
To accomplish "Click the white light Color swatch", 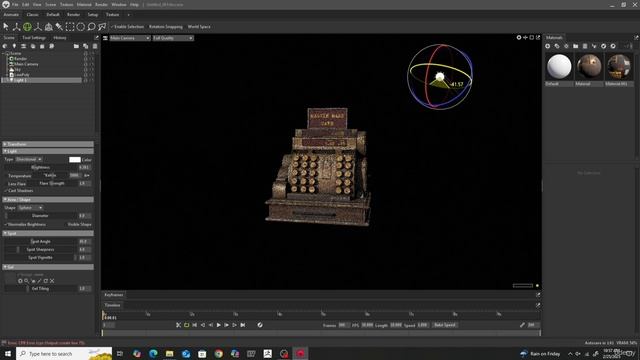I will (x=75, y=160).
